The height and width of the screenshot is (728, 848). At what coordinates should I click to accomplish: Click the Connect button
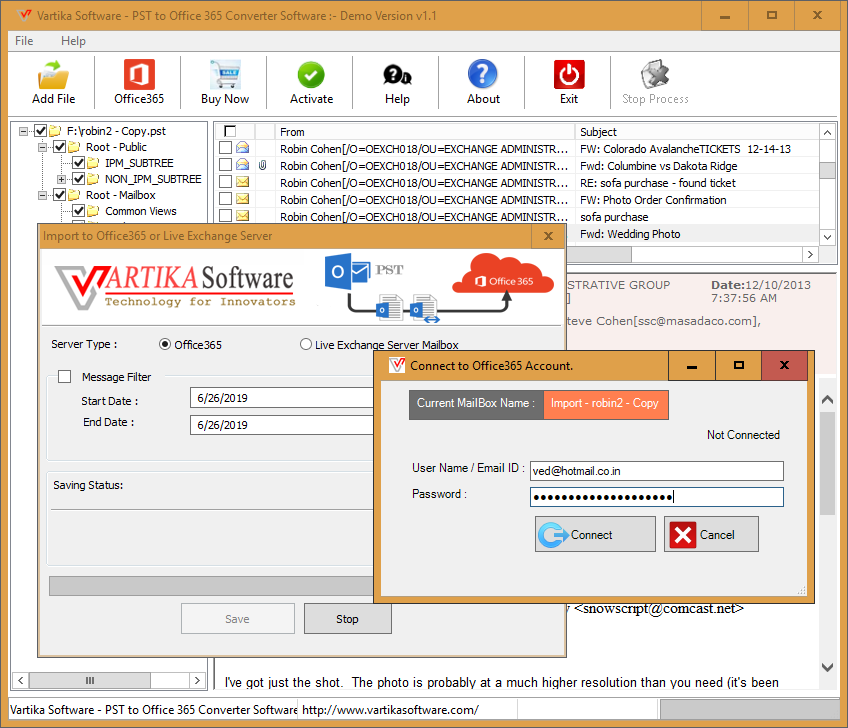595,534
